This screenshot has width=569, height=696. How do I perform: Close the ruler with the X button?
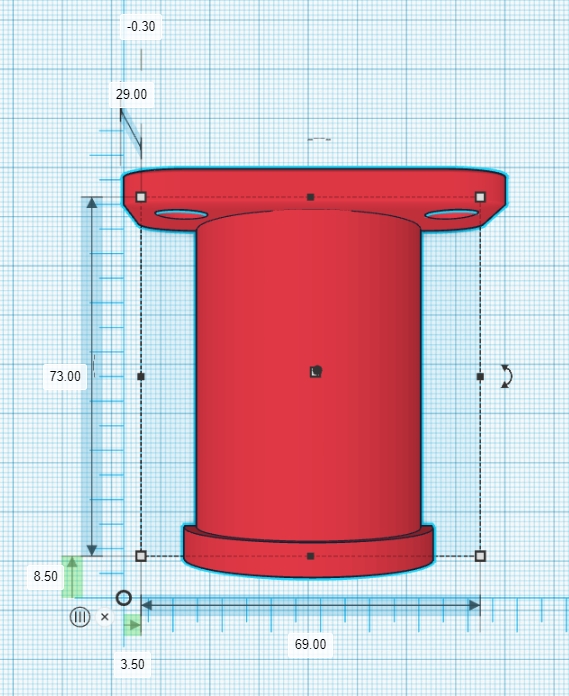coord(105,617)
